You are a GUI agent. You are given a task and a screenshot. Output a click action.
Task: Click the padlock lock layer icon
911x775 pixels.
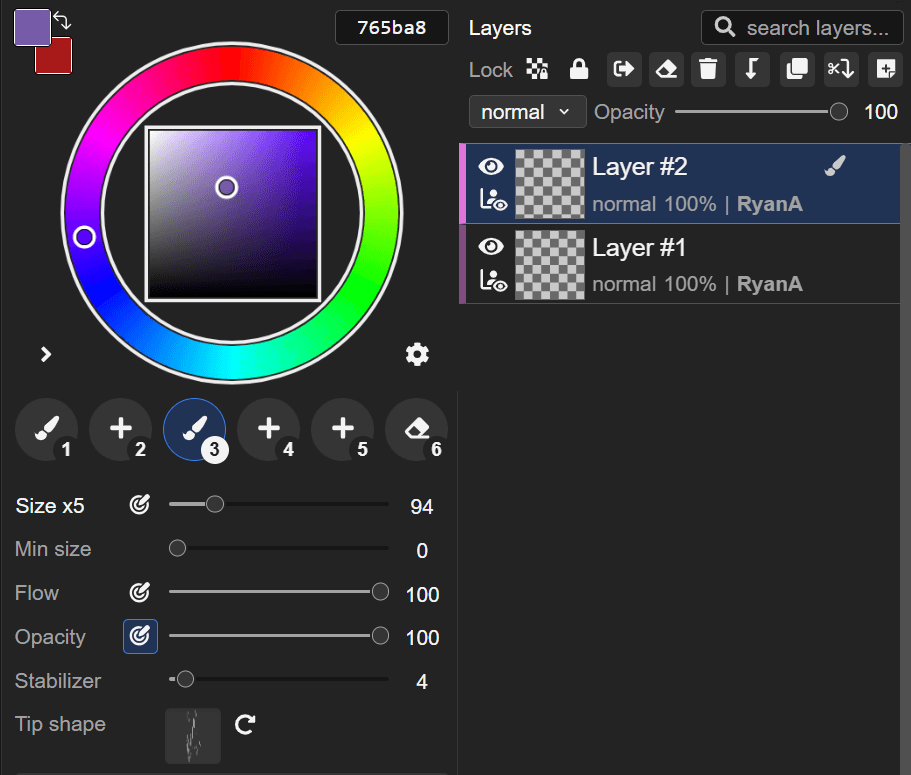coord(578,69)
